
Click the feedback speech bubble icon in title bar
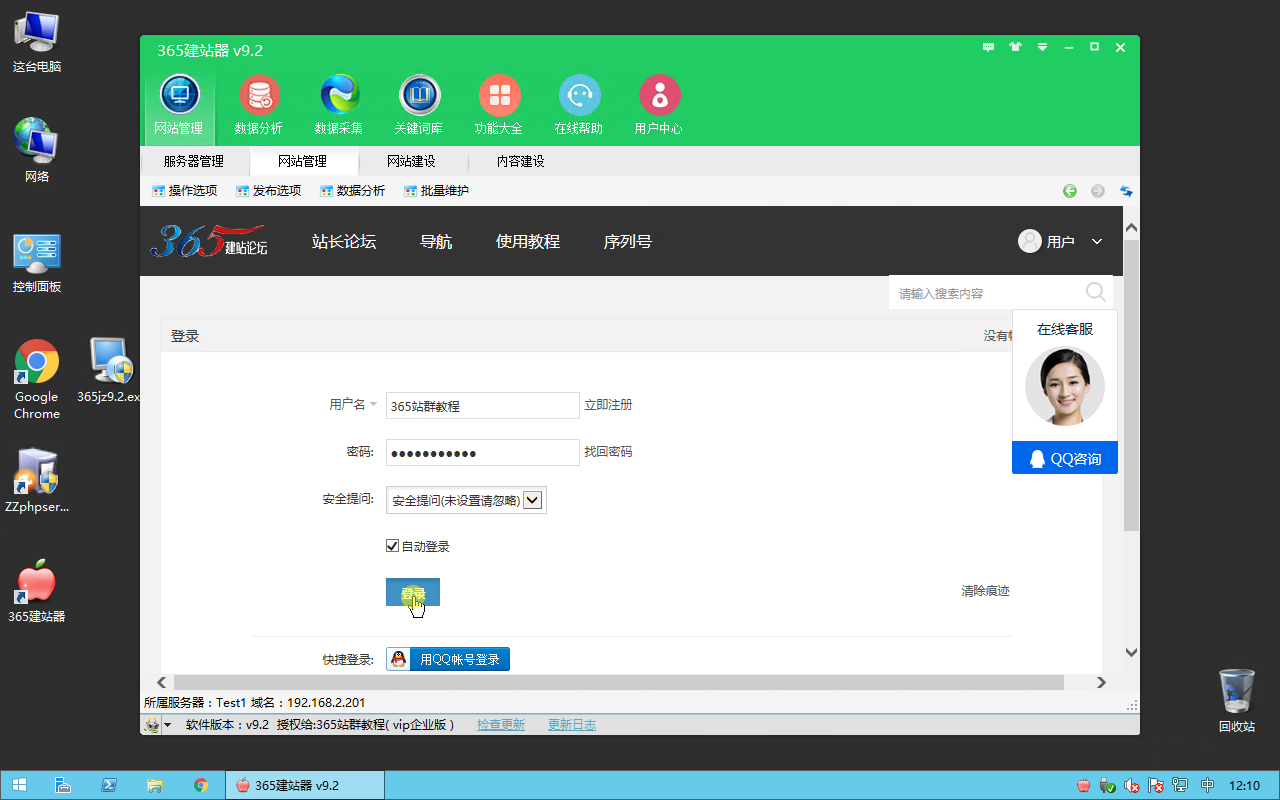[x=989, y=47]
